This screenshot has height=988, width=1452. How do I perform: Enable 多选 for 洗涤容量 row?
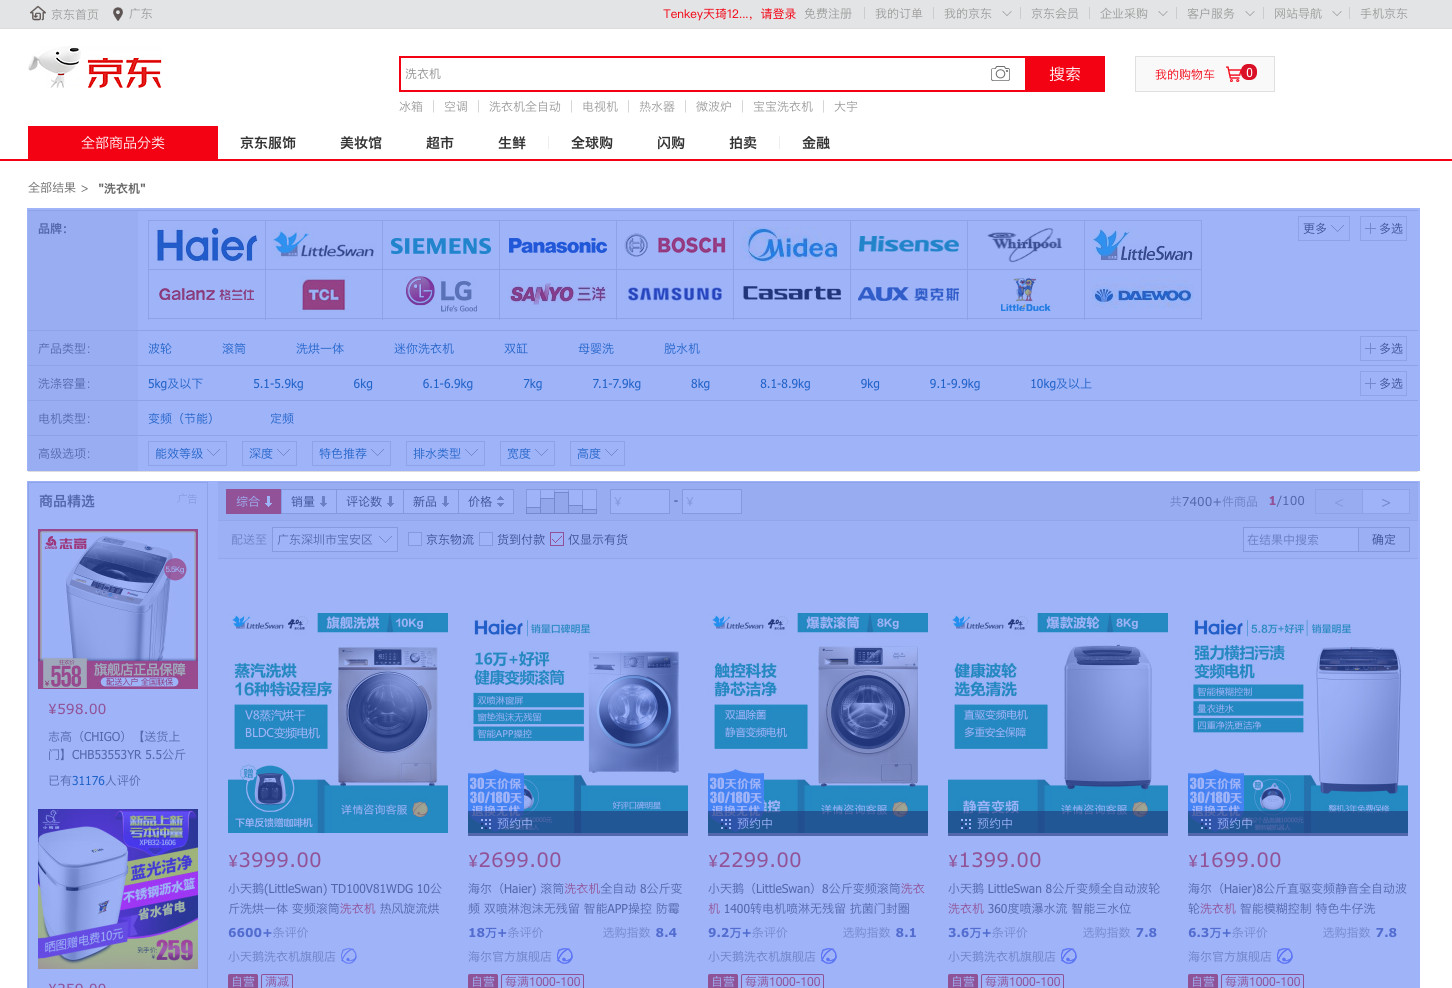tap(1383, 383)
